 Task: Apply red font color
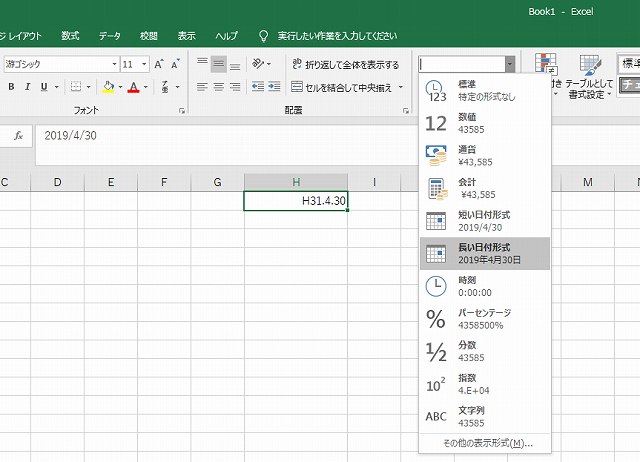click(x=133, y=87)
